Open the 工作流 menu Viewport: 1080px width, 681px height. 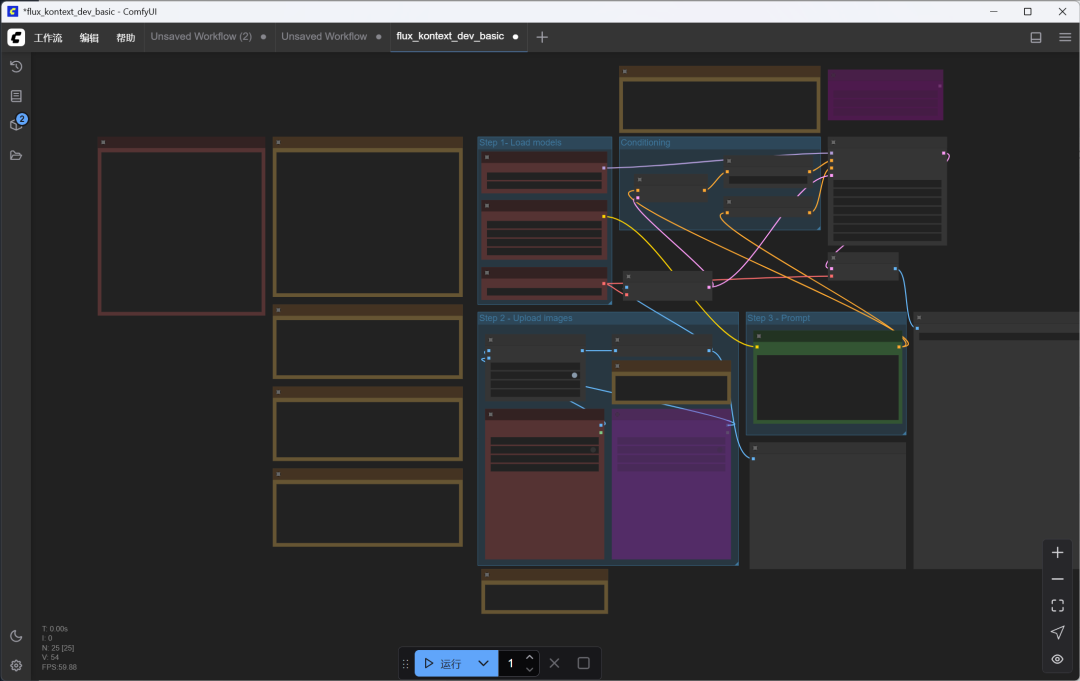pyautogui.click(x=48, y=38)
